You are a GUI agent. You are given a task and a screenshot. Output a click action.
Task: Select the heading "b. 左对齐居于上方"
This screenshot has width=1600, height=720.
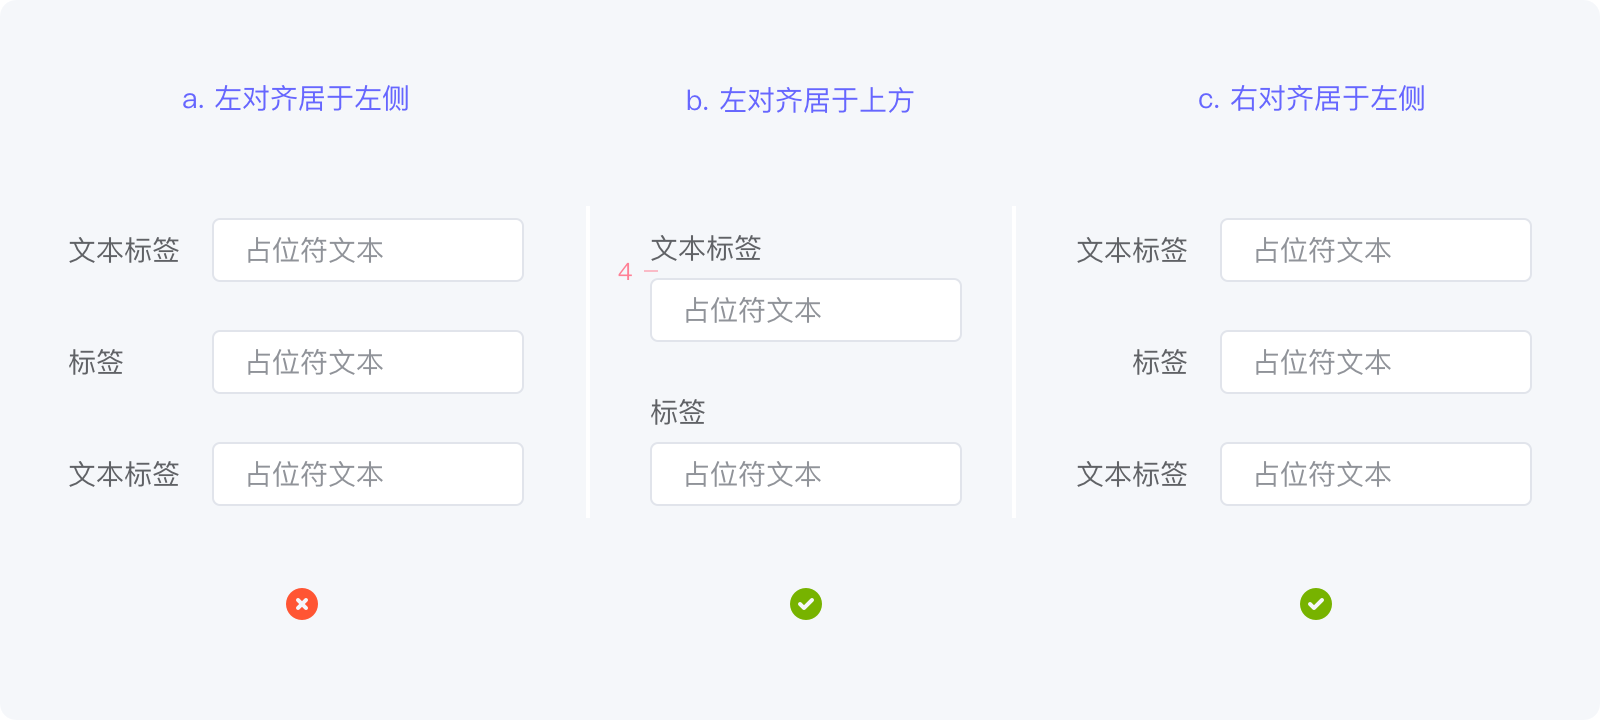[800, 101]
